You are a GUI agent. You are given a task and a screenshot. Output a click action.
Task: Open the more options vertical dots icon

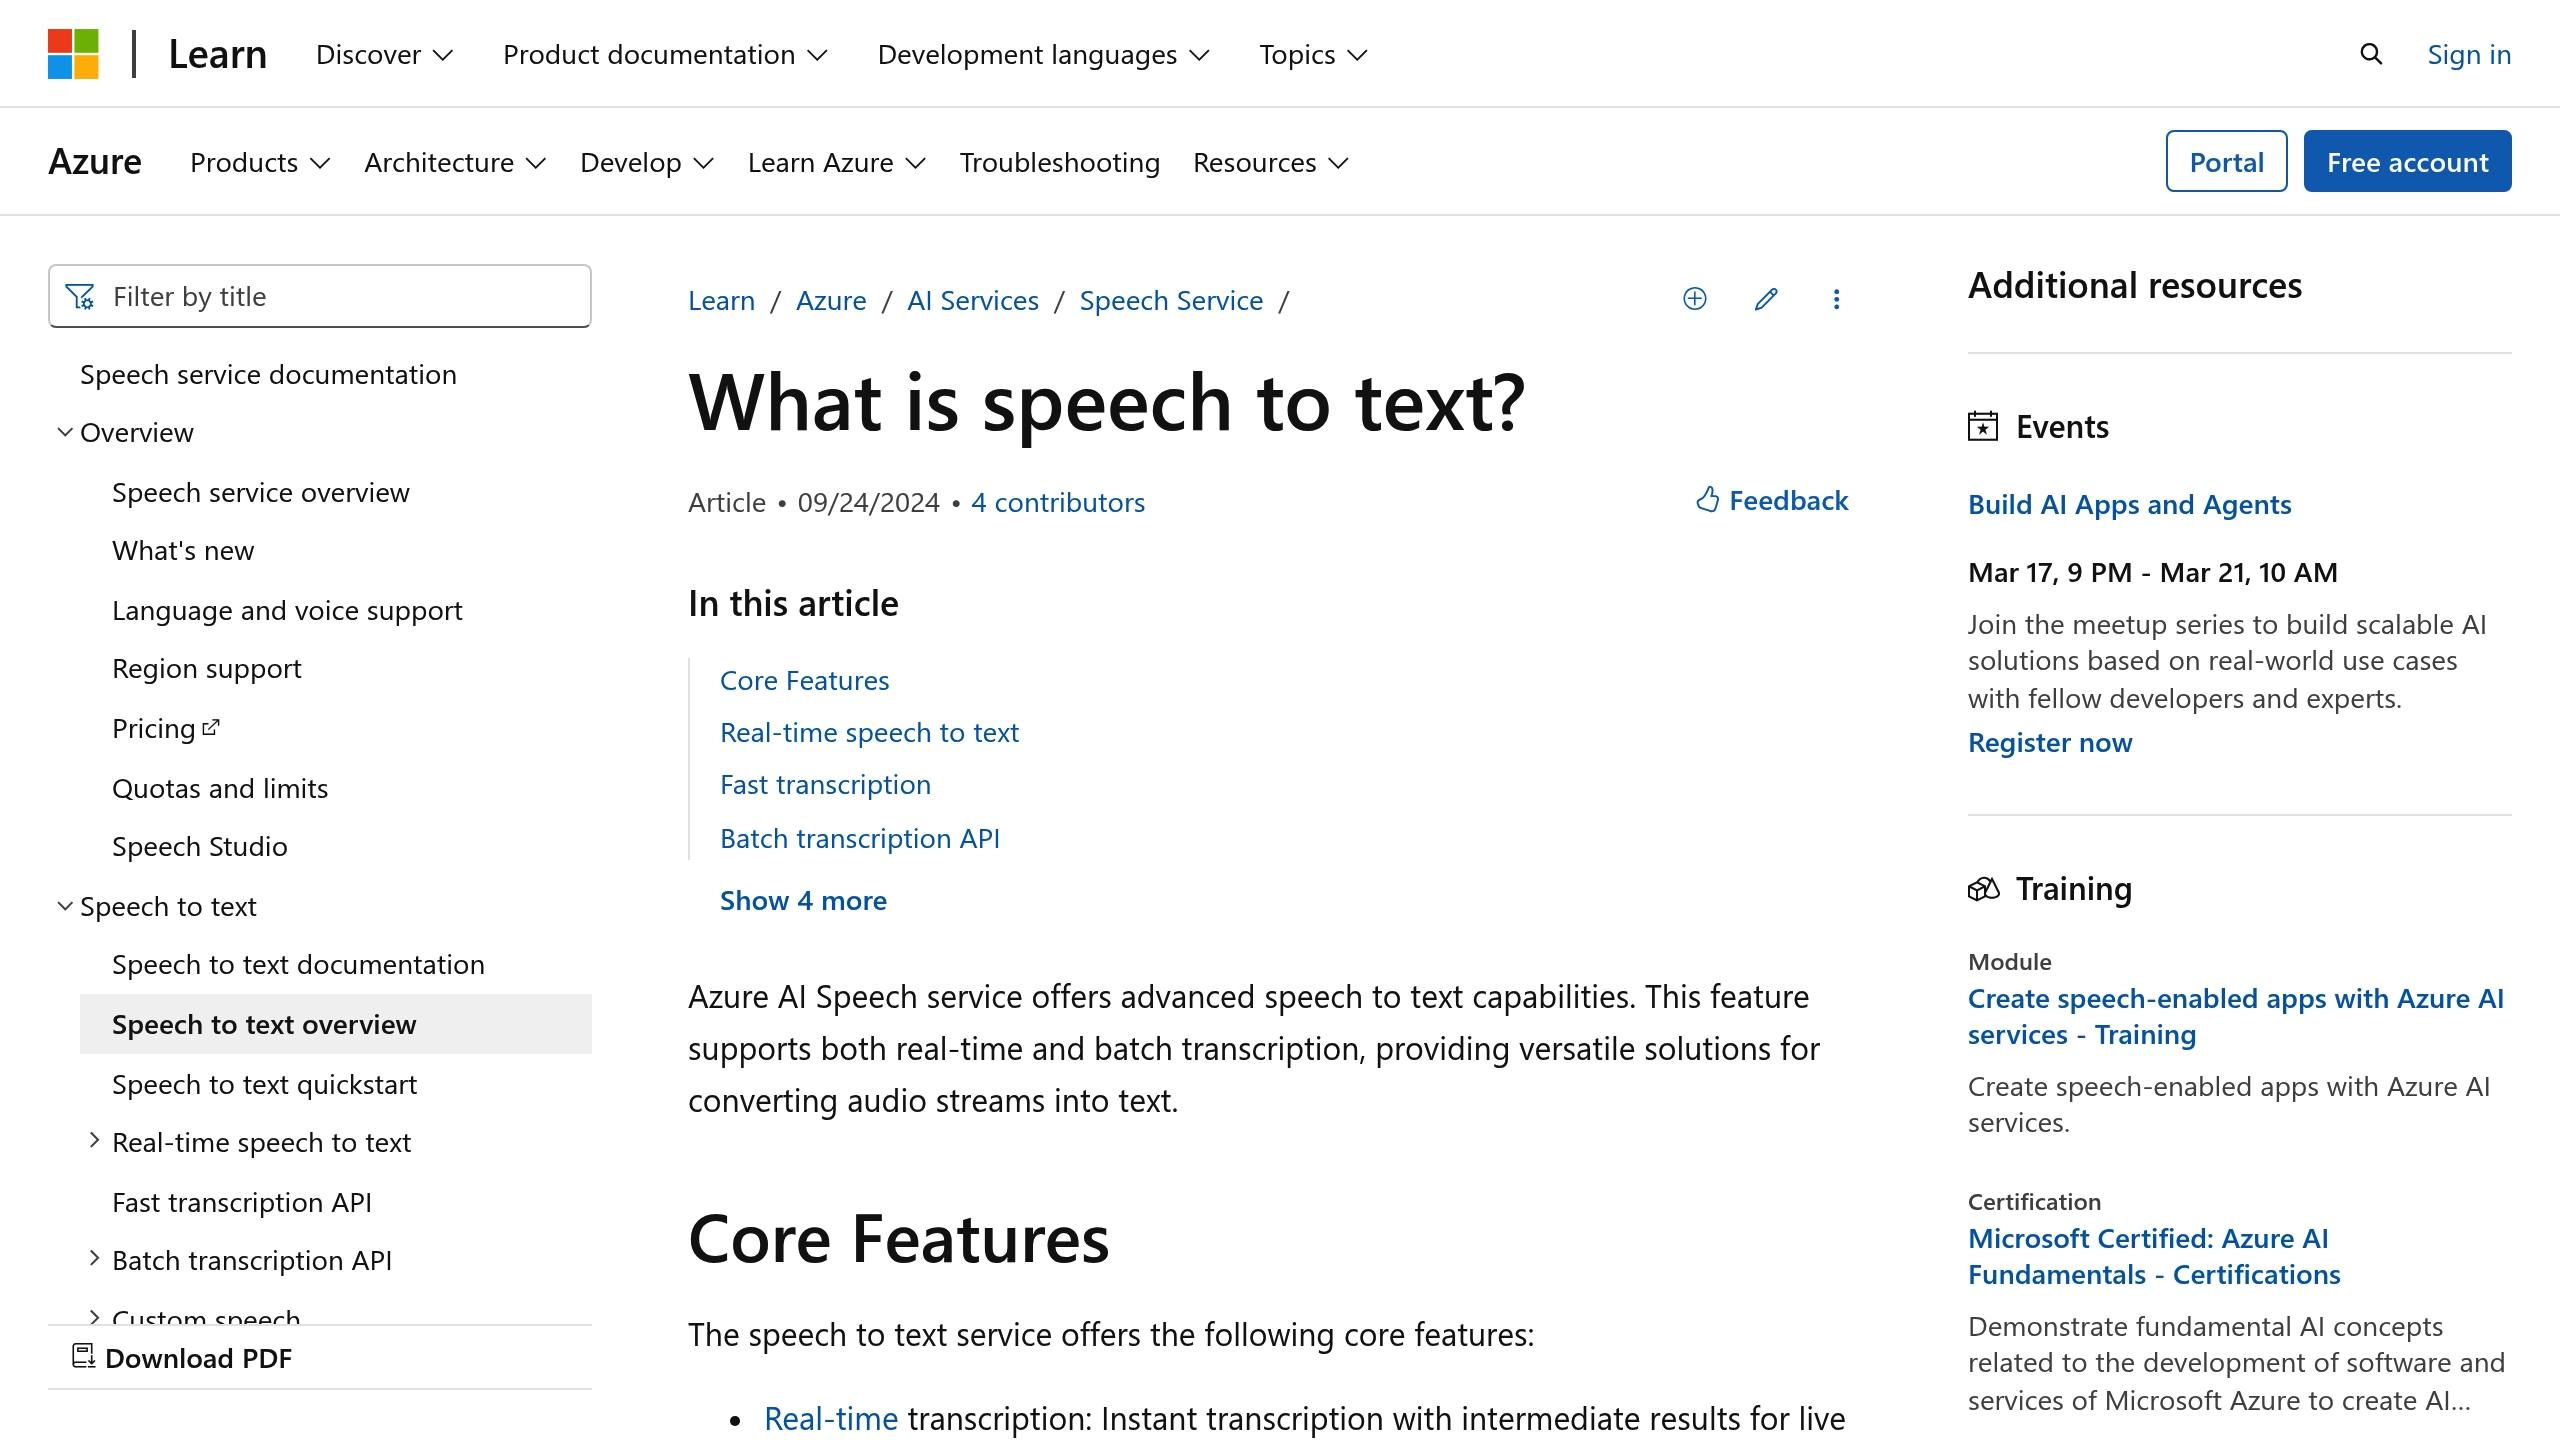[1836, 299]
